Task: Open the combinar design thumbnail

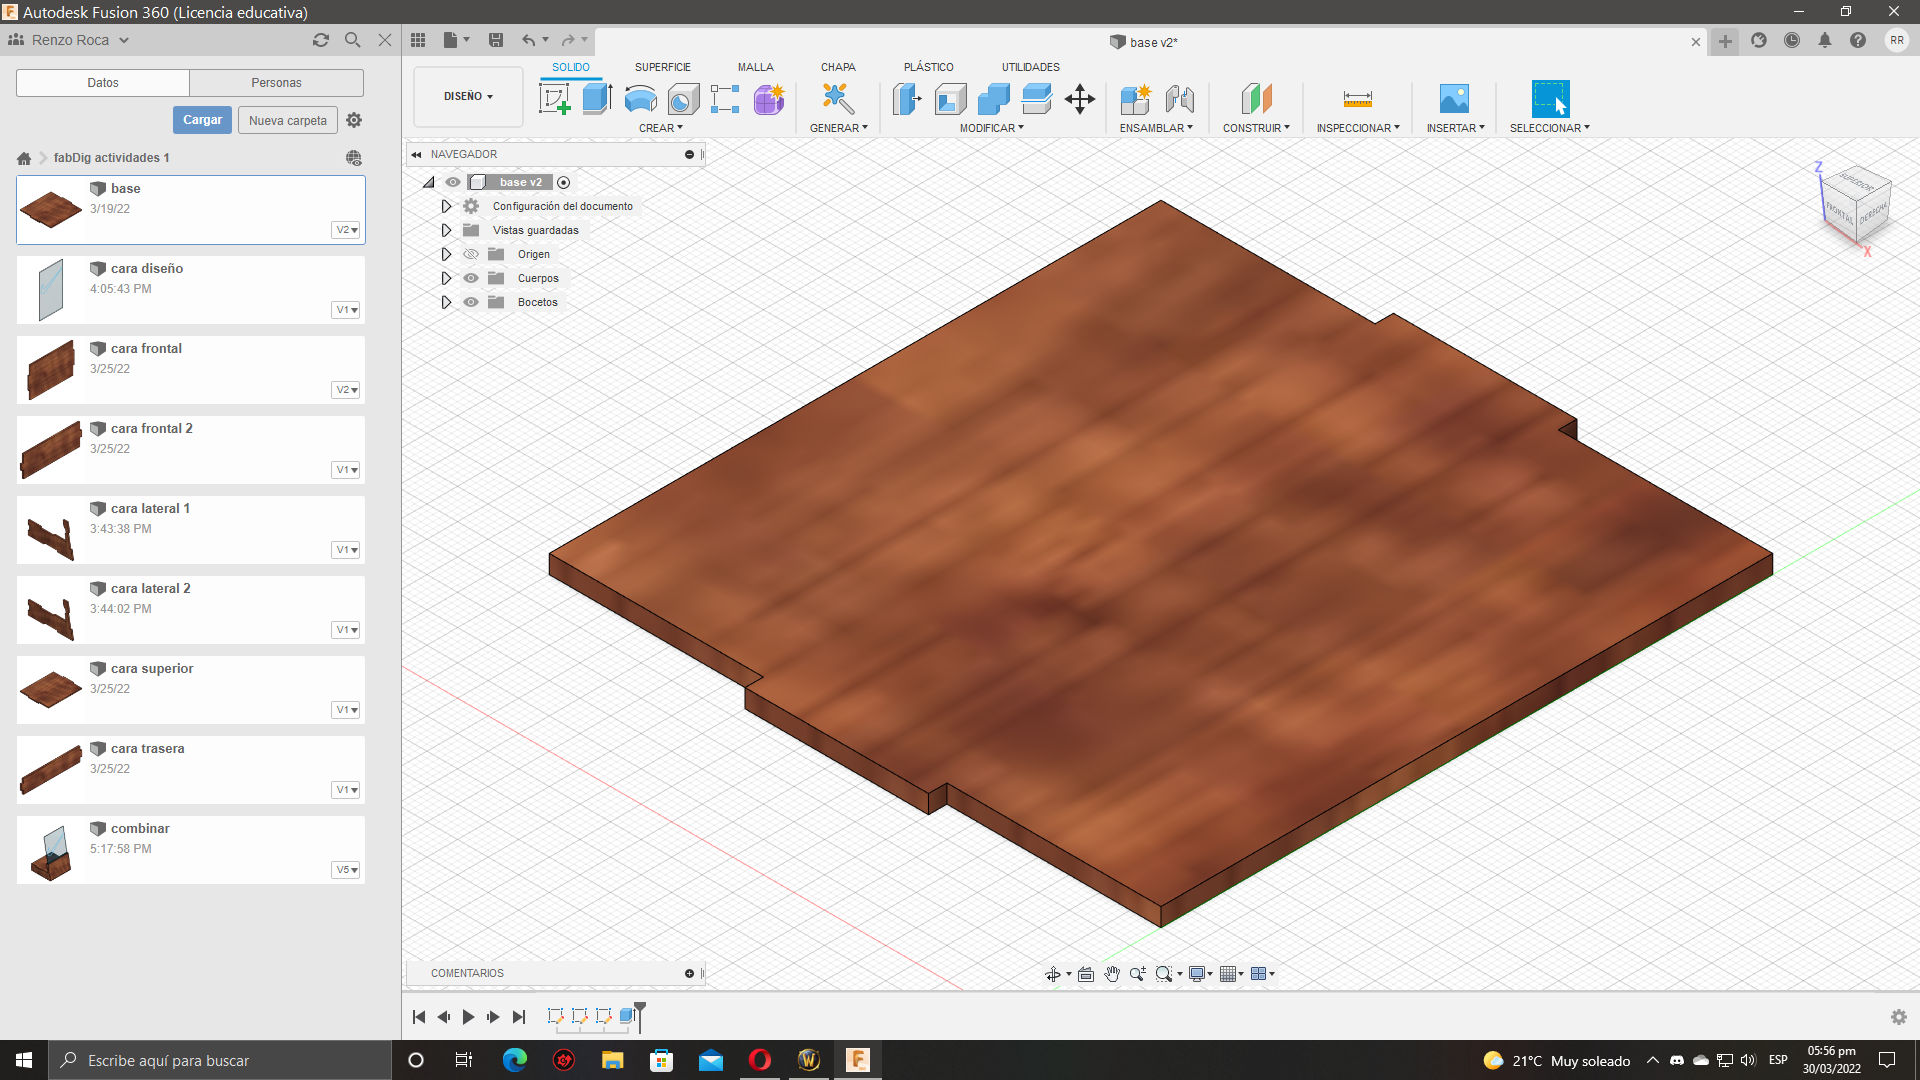Action: [51, 850]
